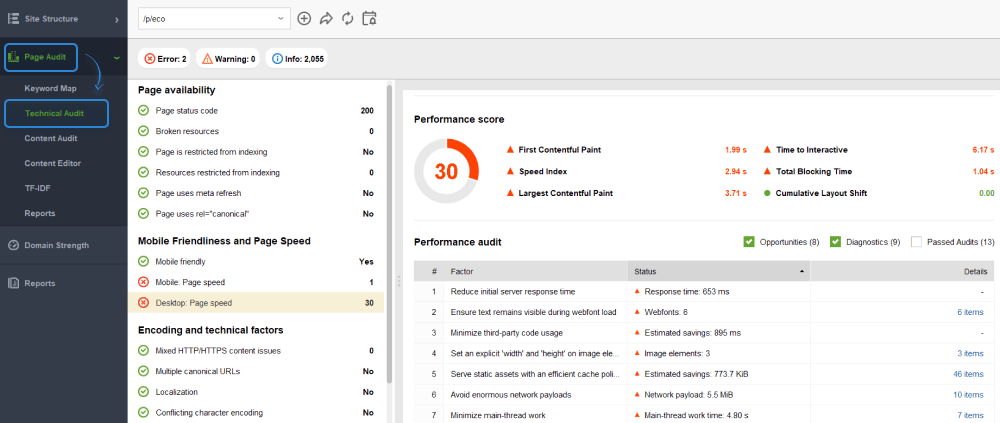Click the red triangle beside First Contentful Paint
The width and height of the screenshot is (1000, 423).
(x=510, y=150)
